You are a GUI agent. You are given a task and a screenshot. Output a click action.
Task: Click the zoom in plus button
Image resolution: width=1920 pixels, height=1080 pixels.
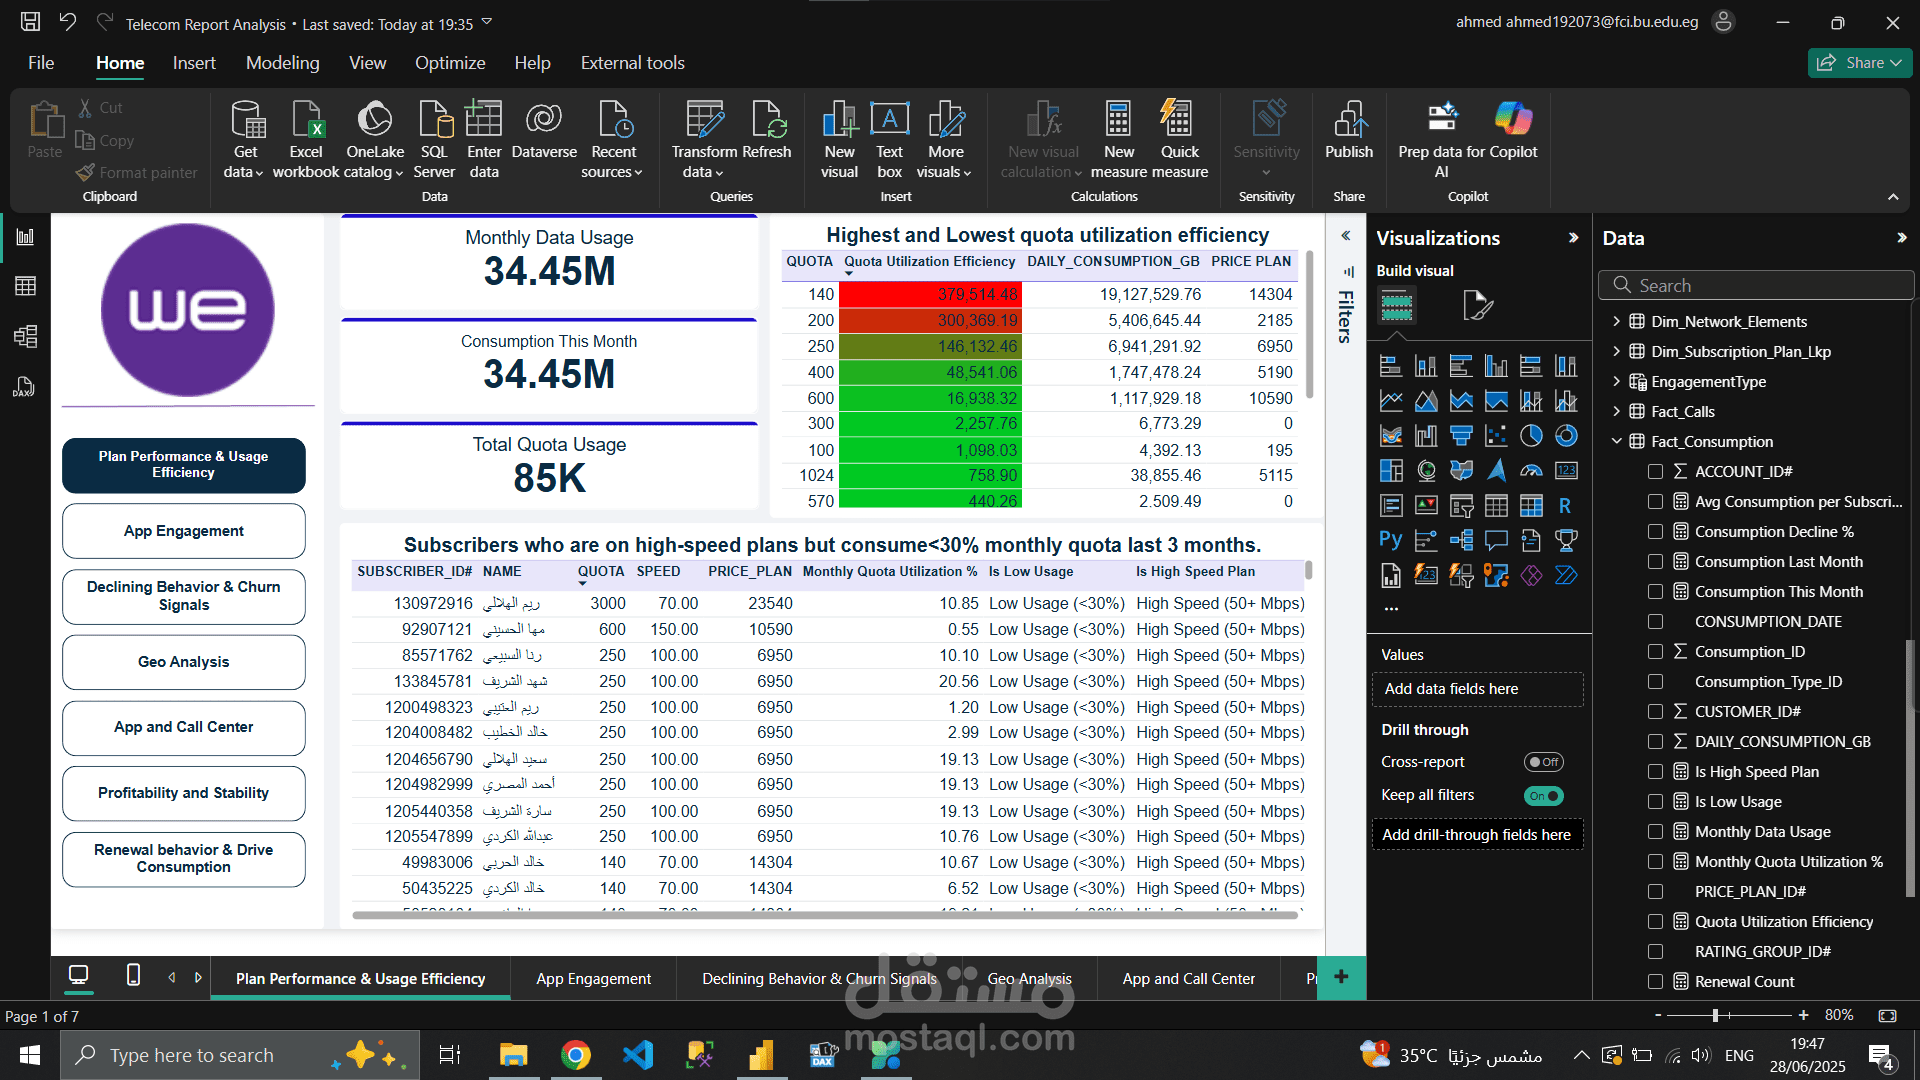click(x=1803, y=1015)
